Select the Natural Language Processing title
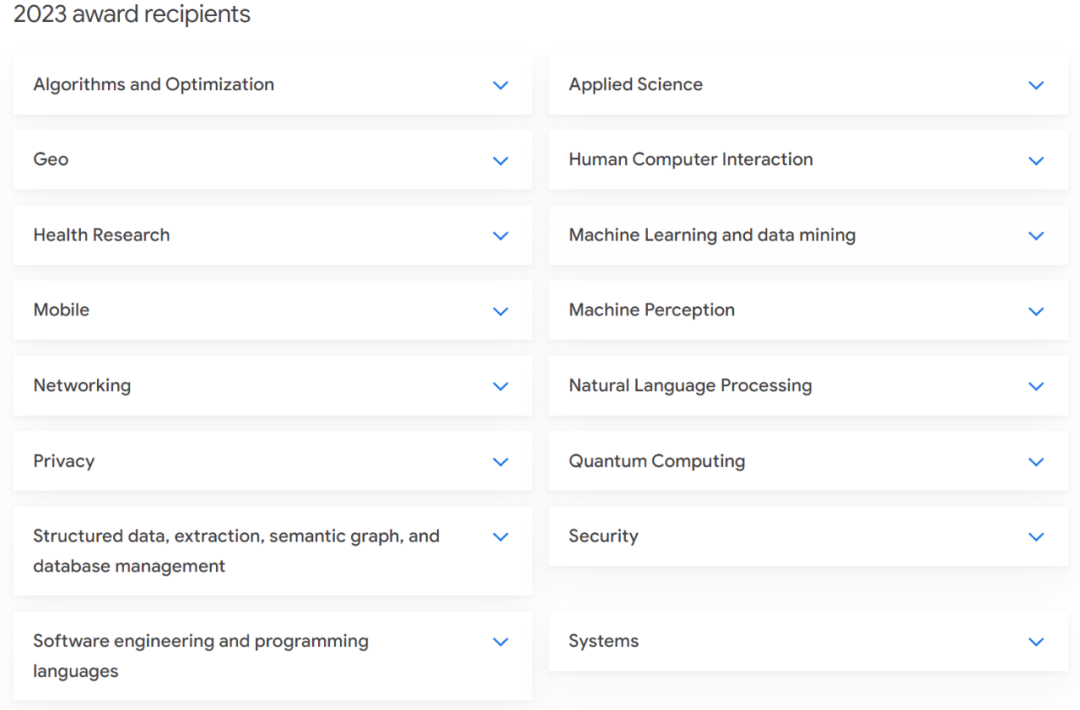 pos(690,386)
